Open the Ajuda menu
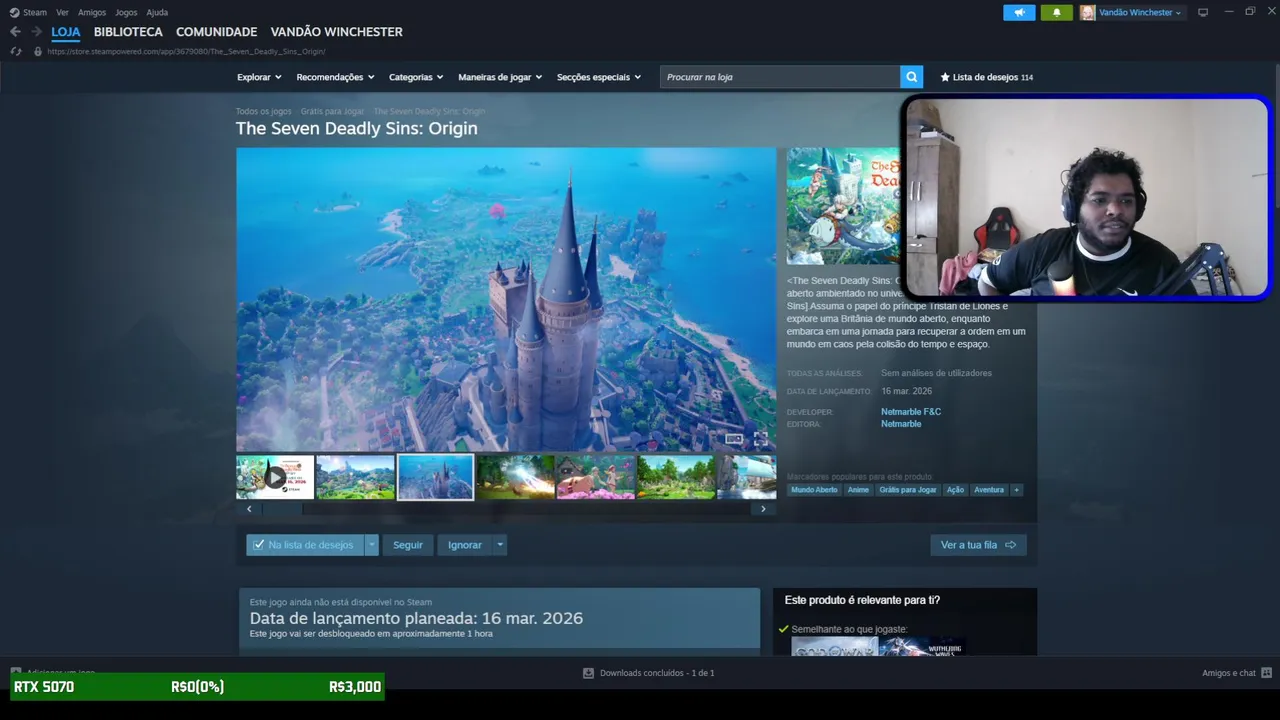The image size is (1280, 720). 157,12
